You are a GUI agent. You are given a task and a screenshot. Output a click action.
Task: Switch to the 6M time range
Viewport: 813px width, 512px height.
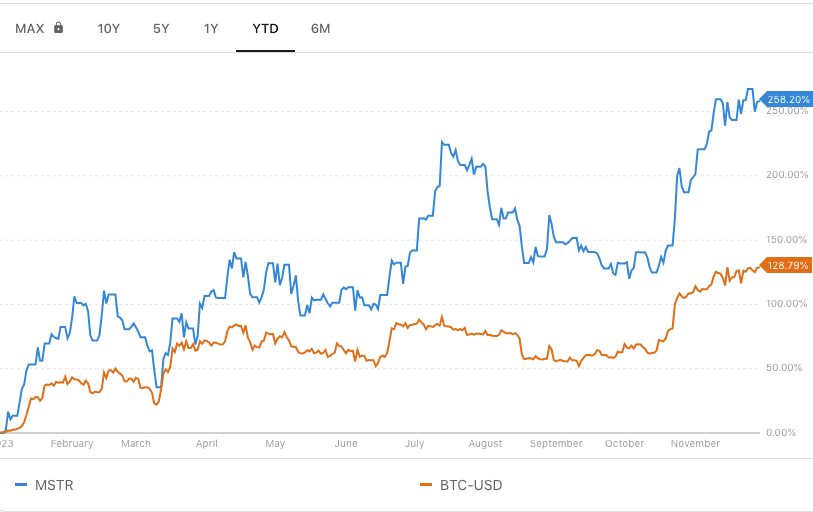(x=320, y=29)
